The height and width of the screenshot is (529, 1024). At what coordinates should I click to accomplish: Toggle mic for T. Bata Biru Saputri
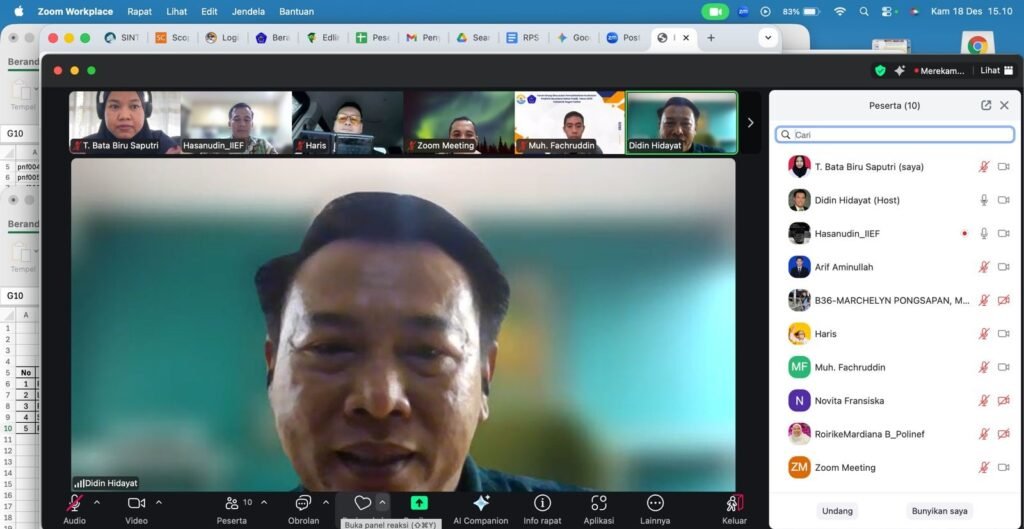(983, 167)
